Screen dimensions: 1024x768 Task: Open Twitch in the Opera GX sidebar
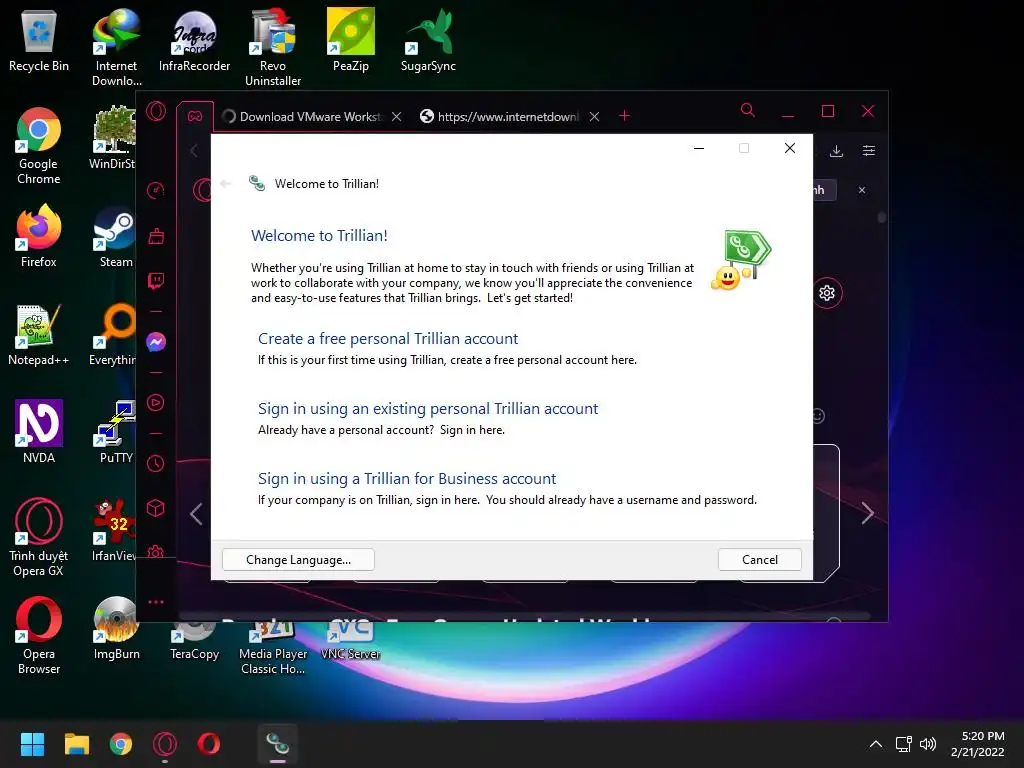(156, 281)
